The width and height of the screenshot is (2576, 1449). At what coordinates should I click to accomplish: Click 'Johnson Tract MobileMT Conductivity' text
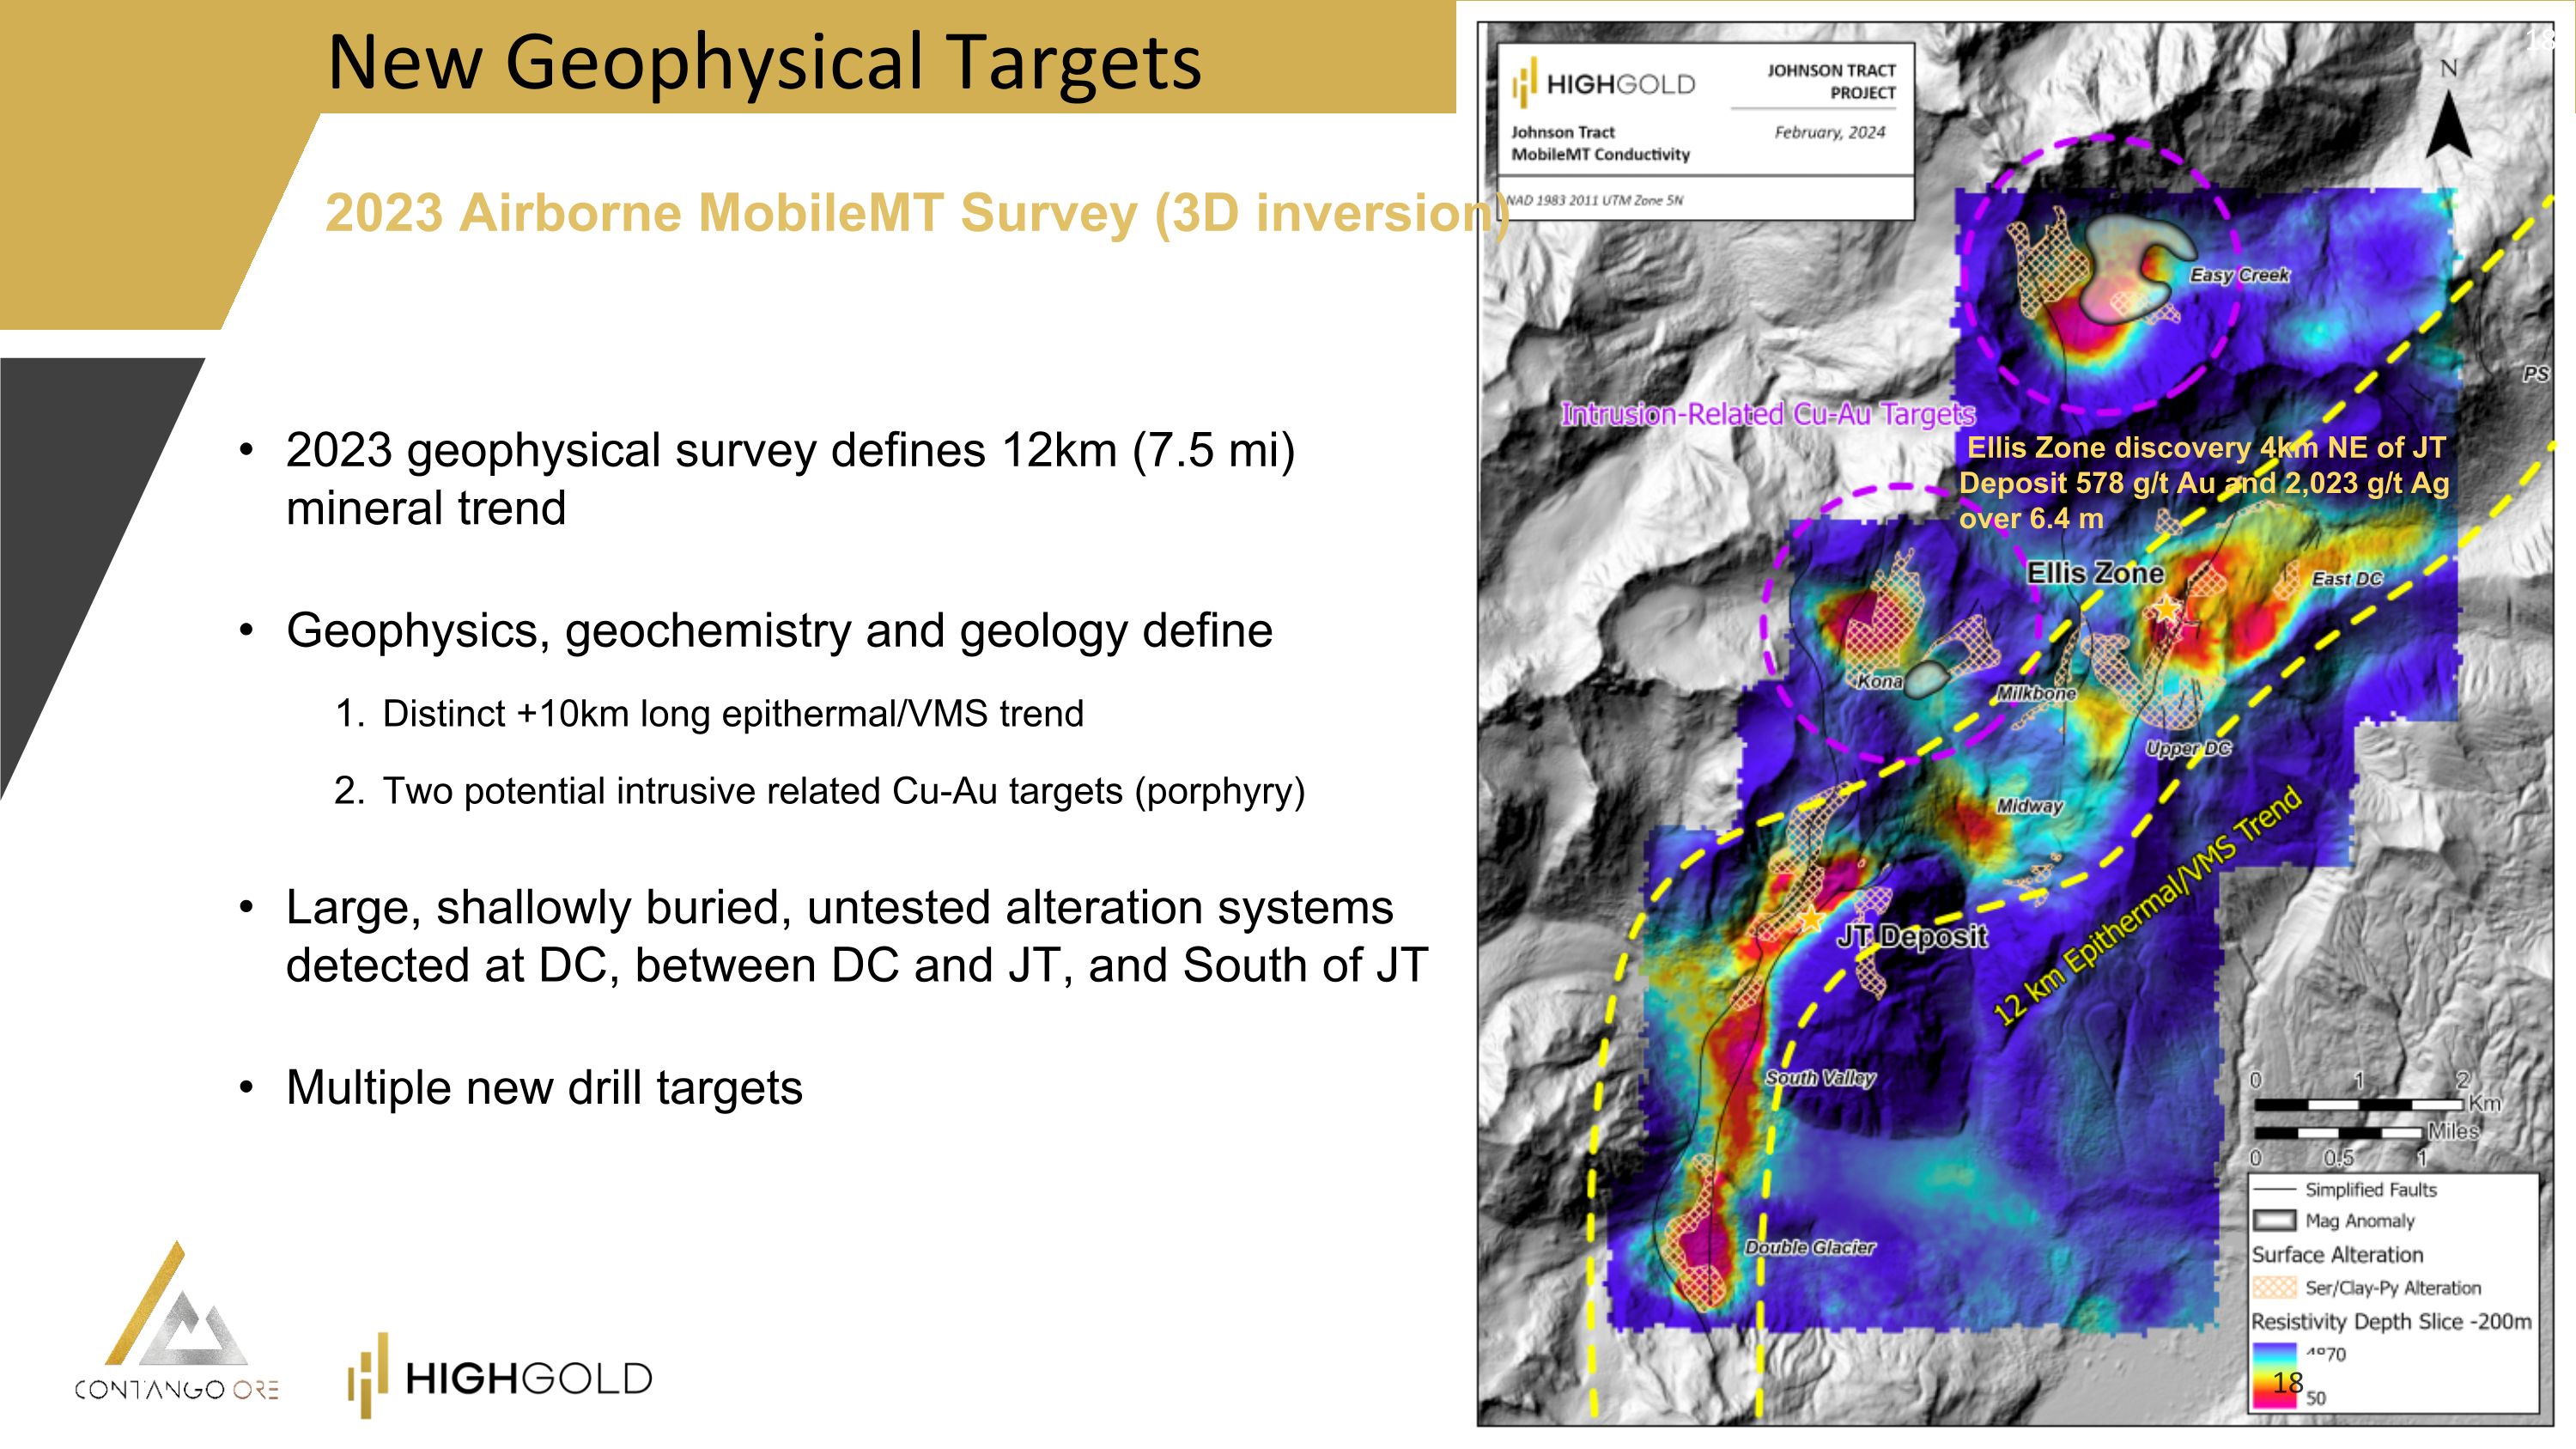1600,143
